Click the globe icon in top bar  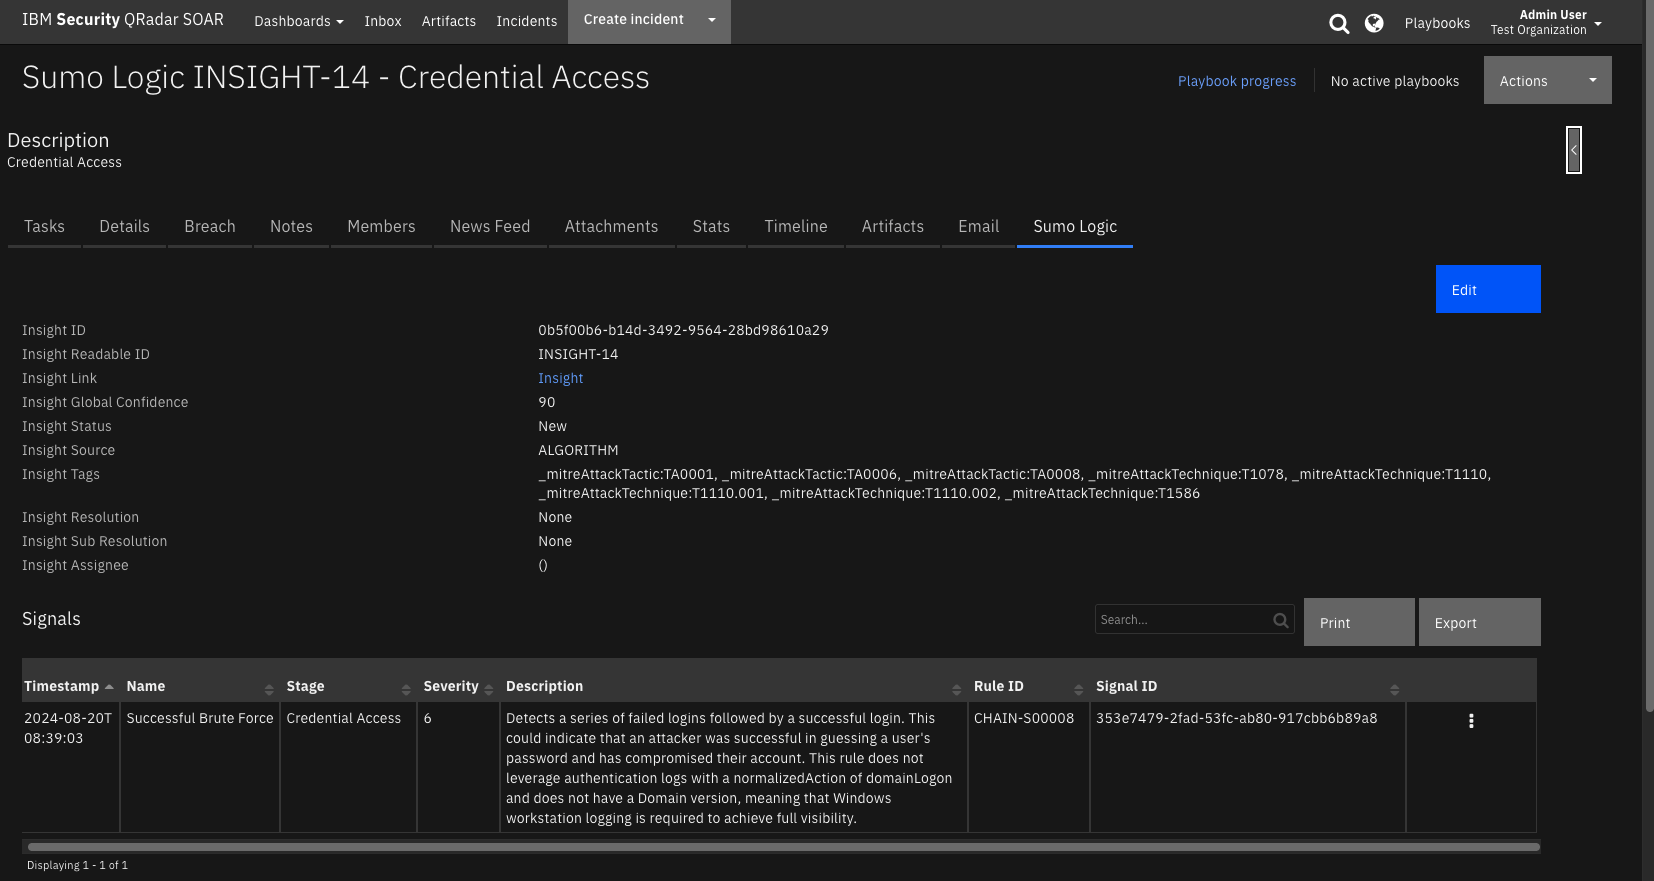click(x=1374, y=23)
